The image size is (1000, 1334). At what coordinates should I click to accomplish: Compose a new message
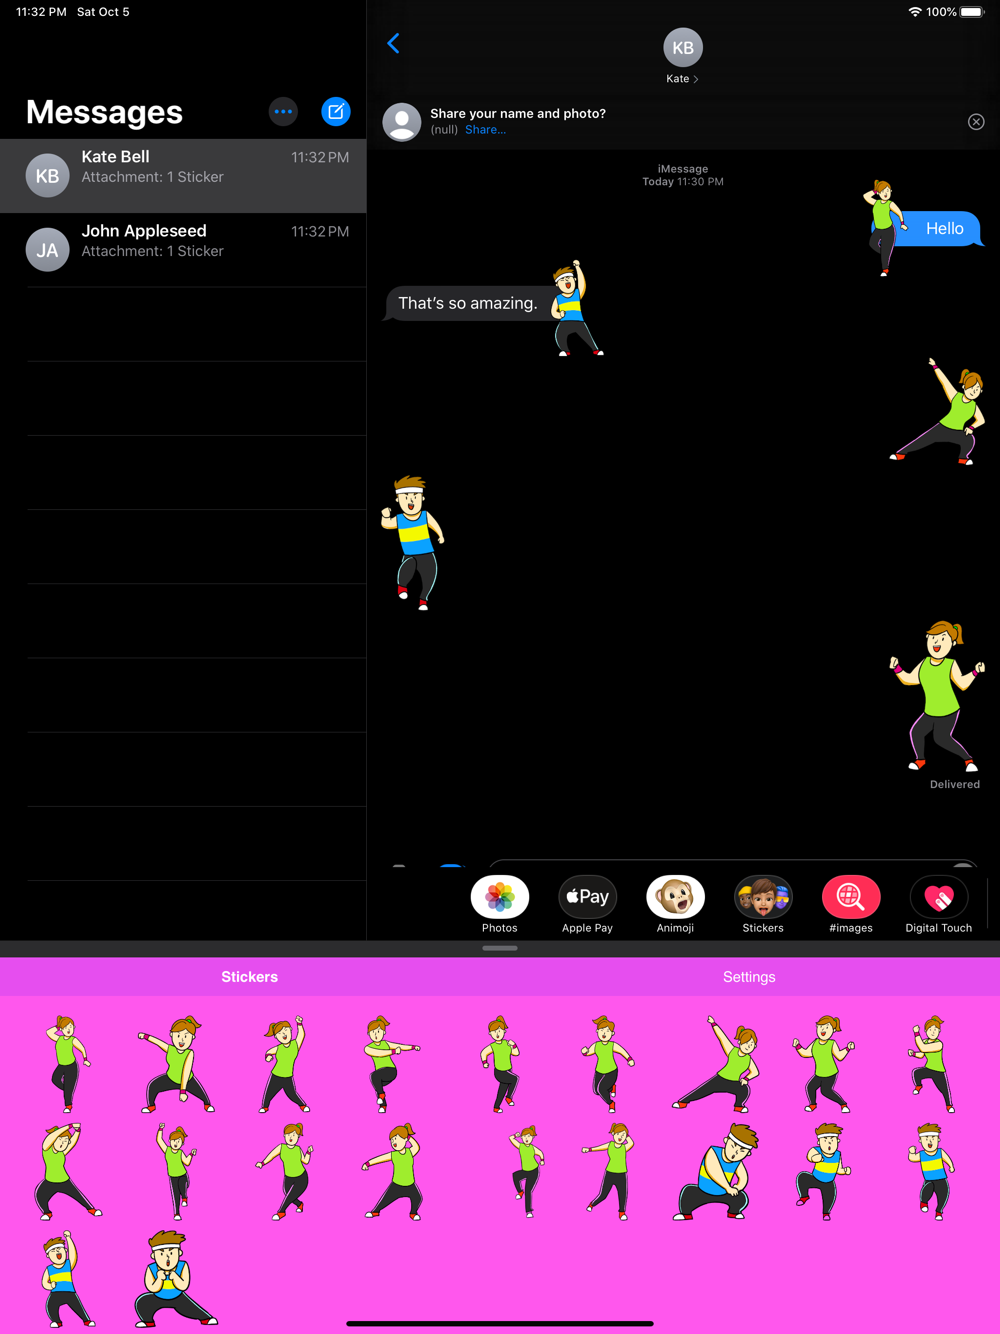pos(336,112)
